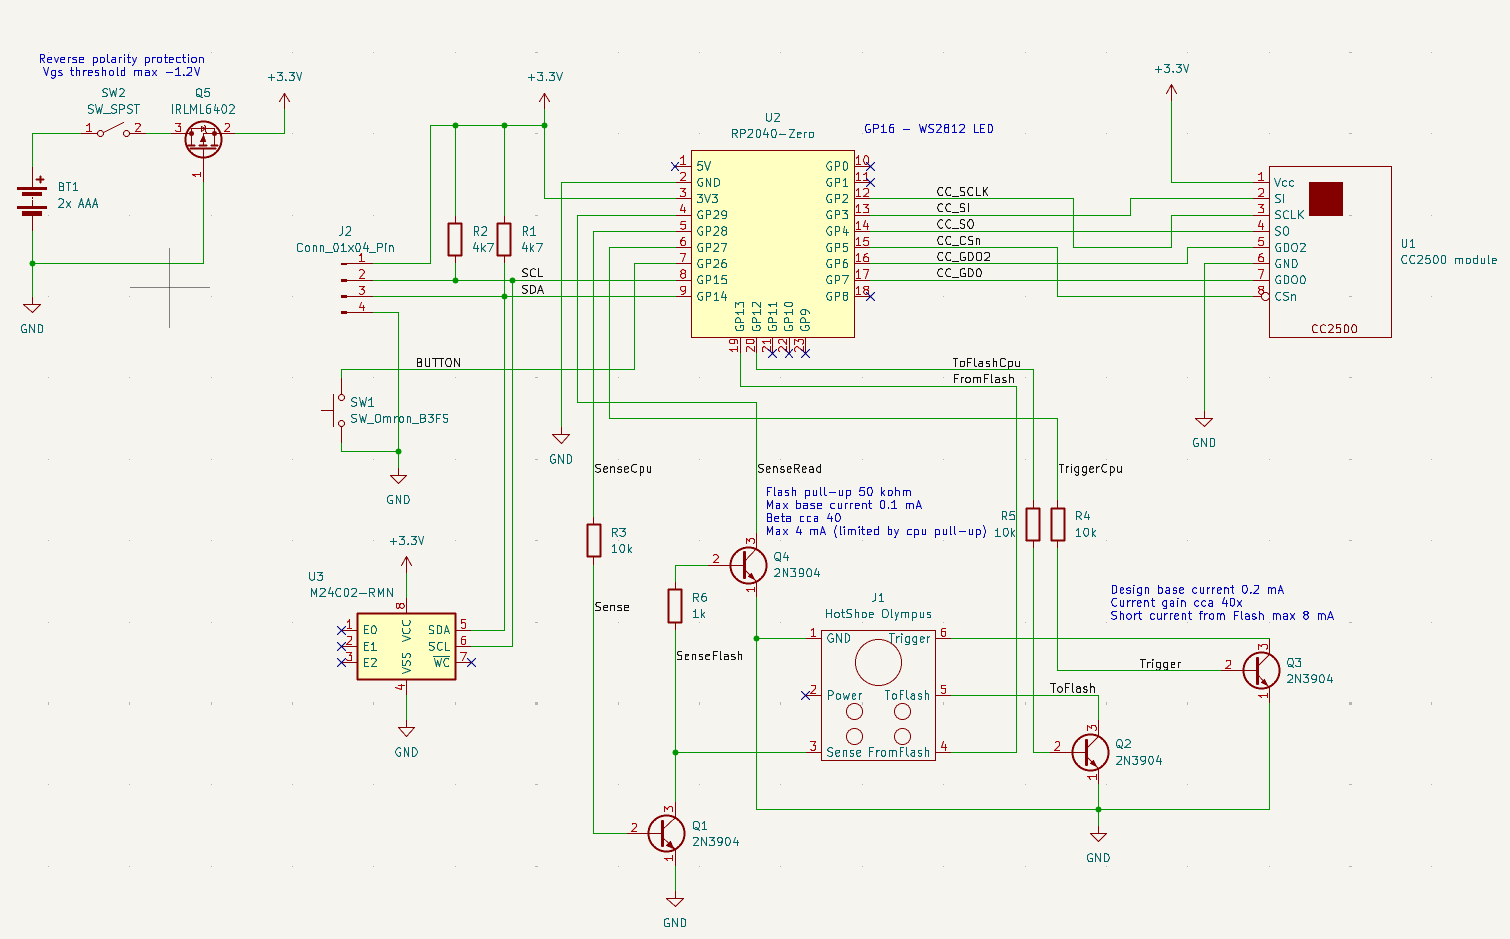Image resolution: width=1510 pixels, height=939 pixels.
Task: Click the ToFlash net label near Q2
Action: [1072, 689]
